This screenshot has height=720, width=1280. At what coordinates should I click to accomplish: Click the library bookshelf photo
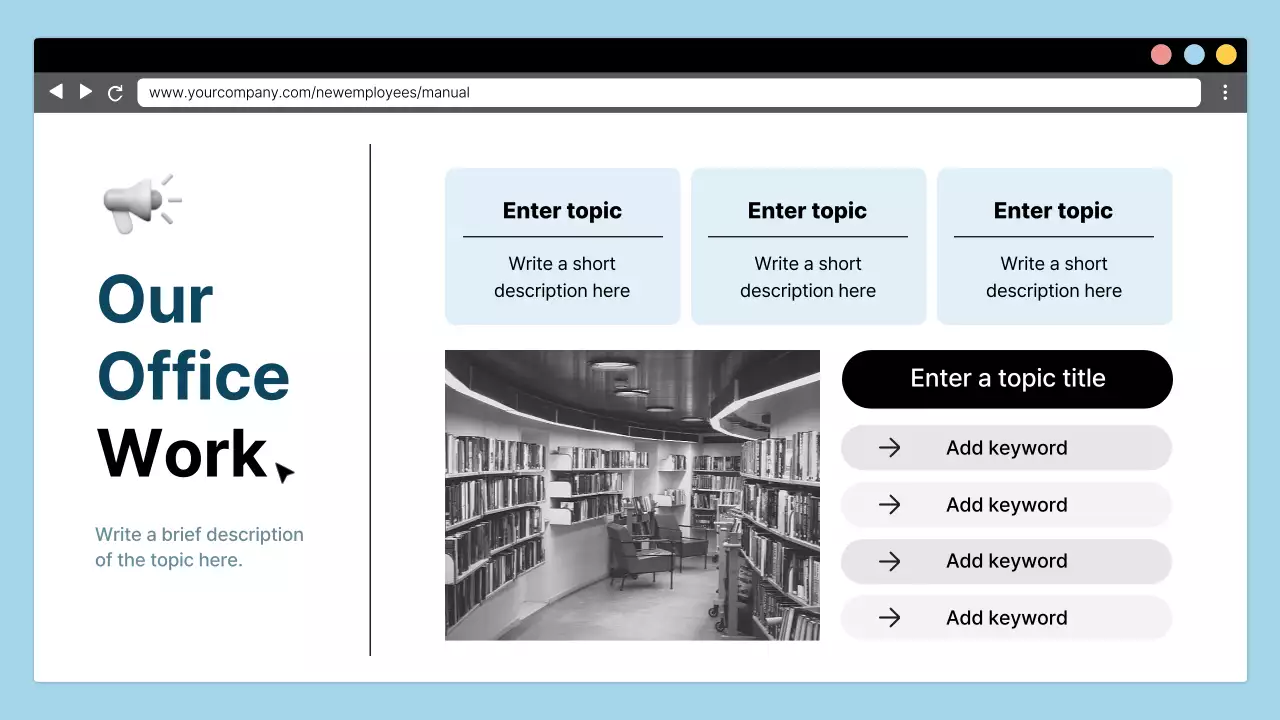point(632,495)
